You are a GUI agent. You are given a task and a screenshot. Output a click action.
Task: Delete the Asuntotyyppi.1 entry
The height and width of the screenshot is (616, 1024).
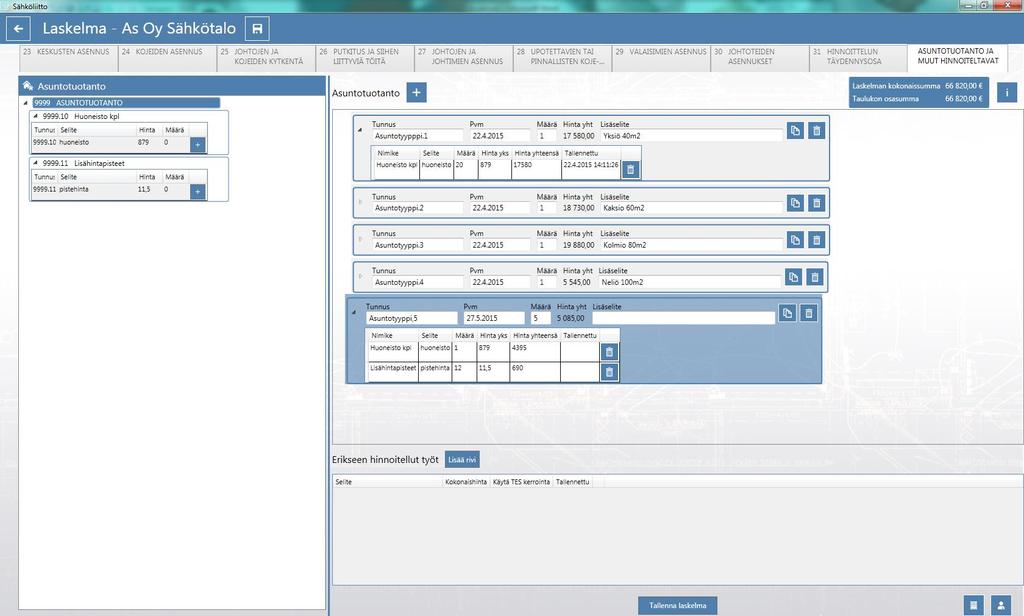(x=816, y=131)
